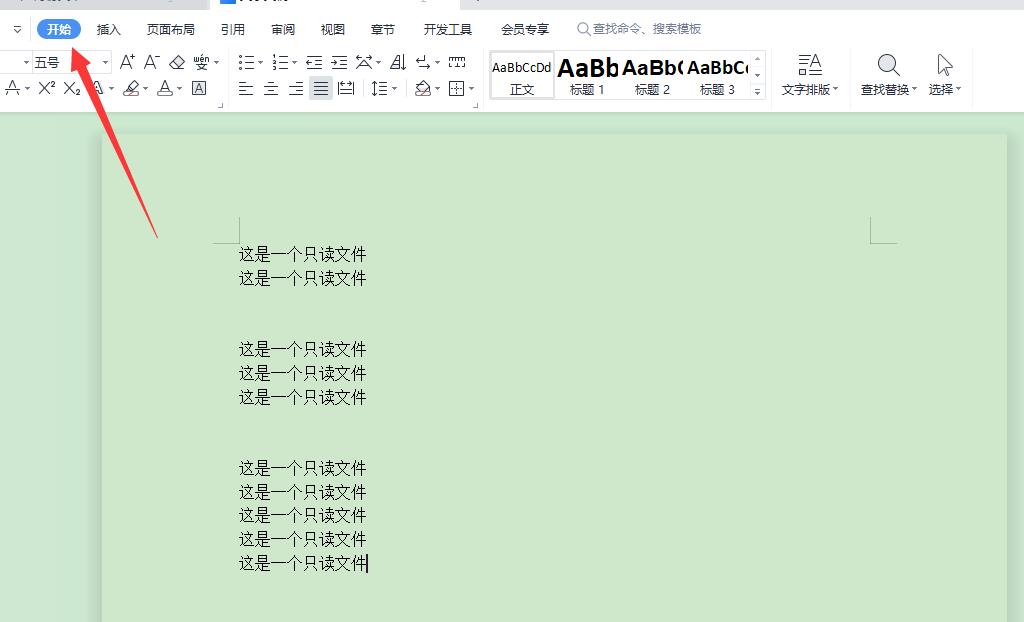The image size is (1024, 622).
Task: Open 查找替换 tool
Action: (x=889, y=74)
